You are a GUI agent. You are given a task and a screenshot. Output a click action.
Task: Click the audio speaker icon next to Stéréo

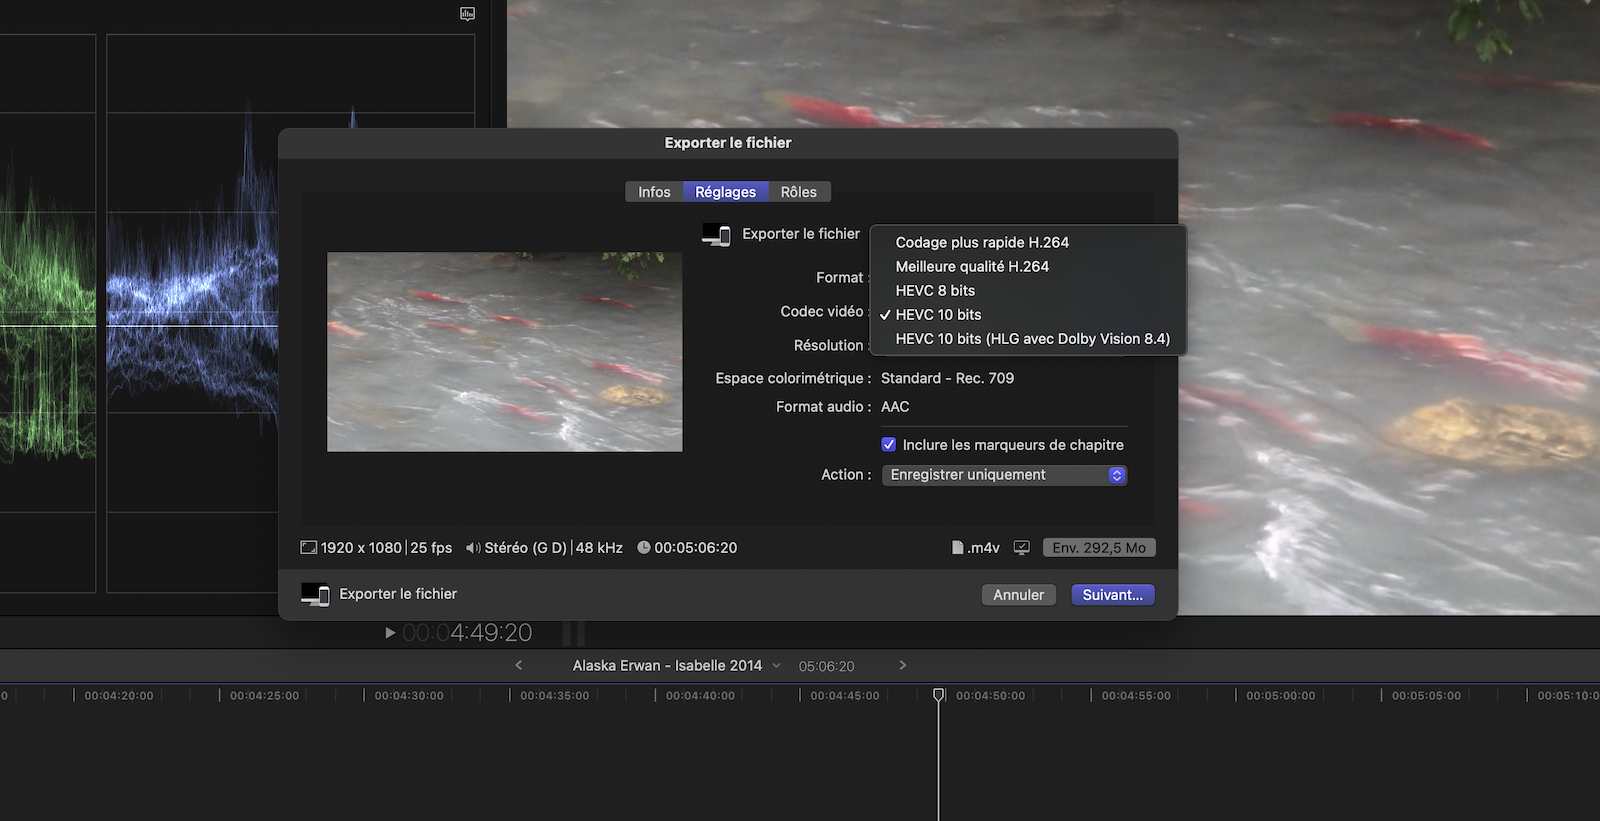tap(473, 548)
